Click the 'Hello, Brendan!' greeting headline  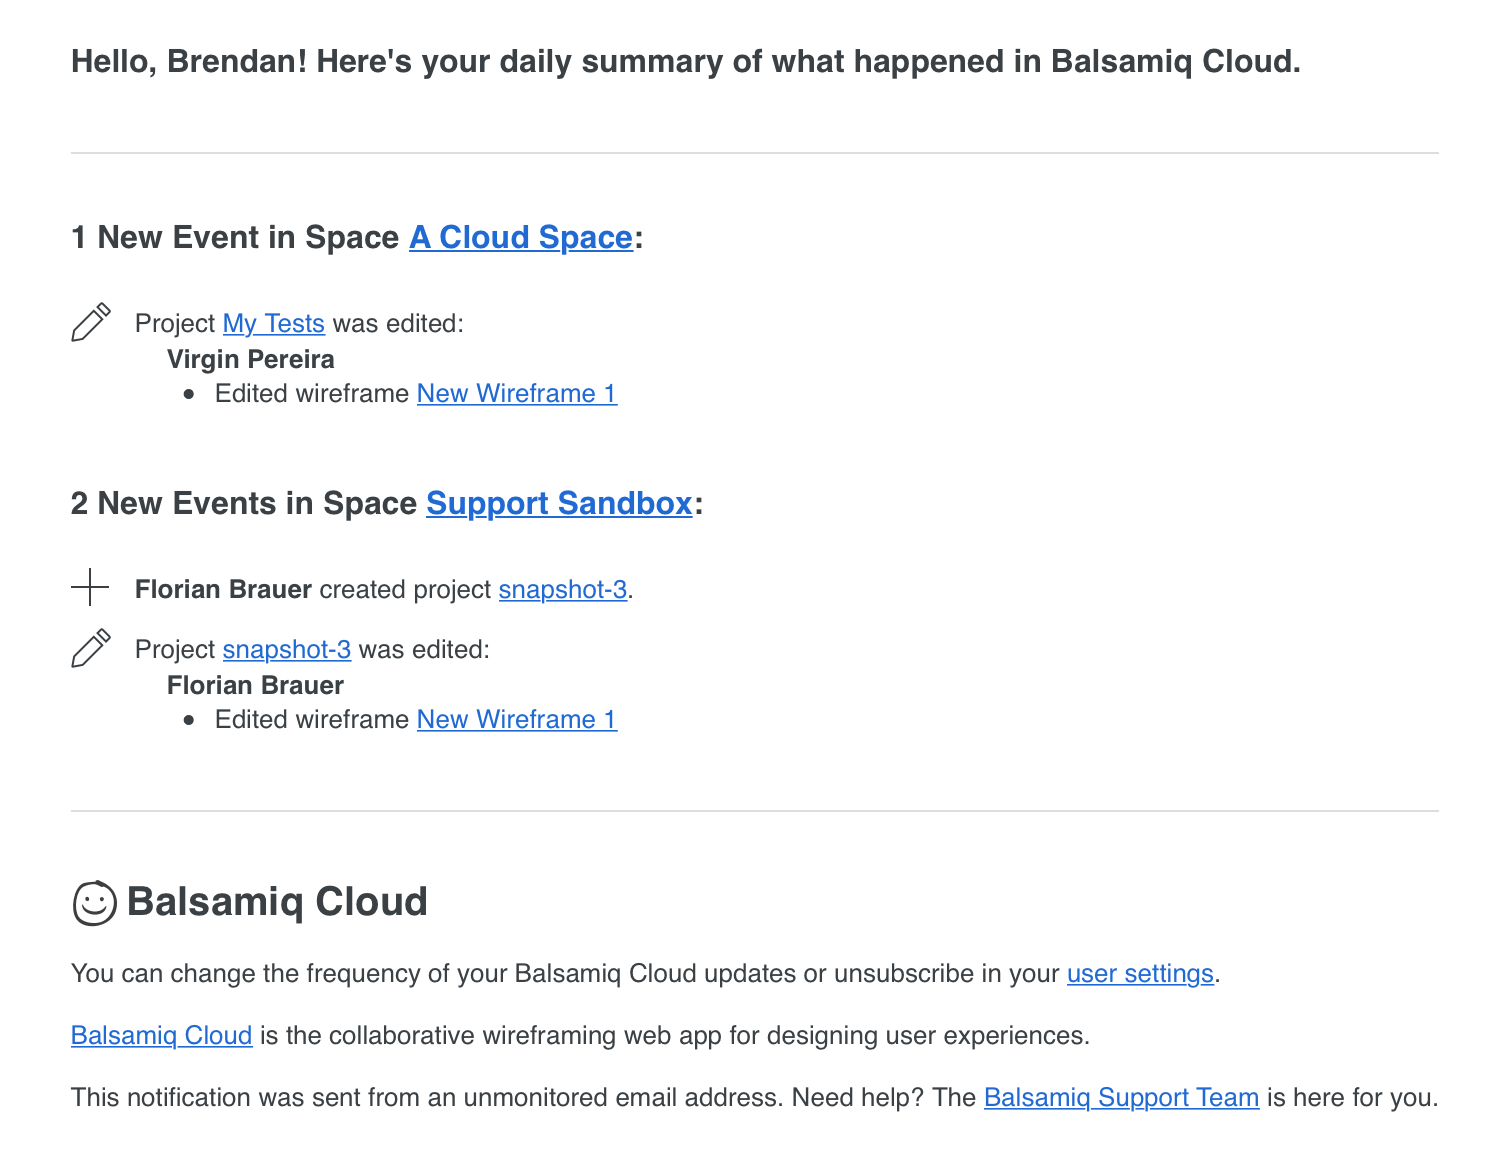coord(686,62)
